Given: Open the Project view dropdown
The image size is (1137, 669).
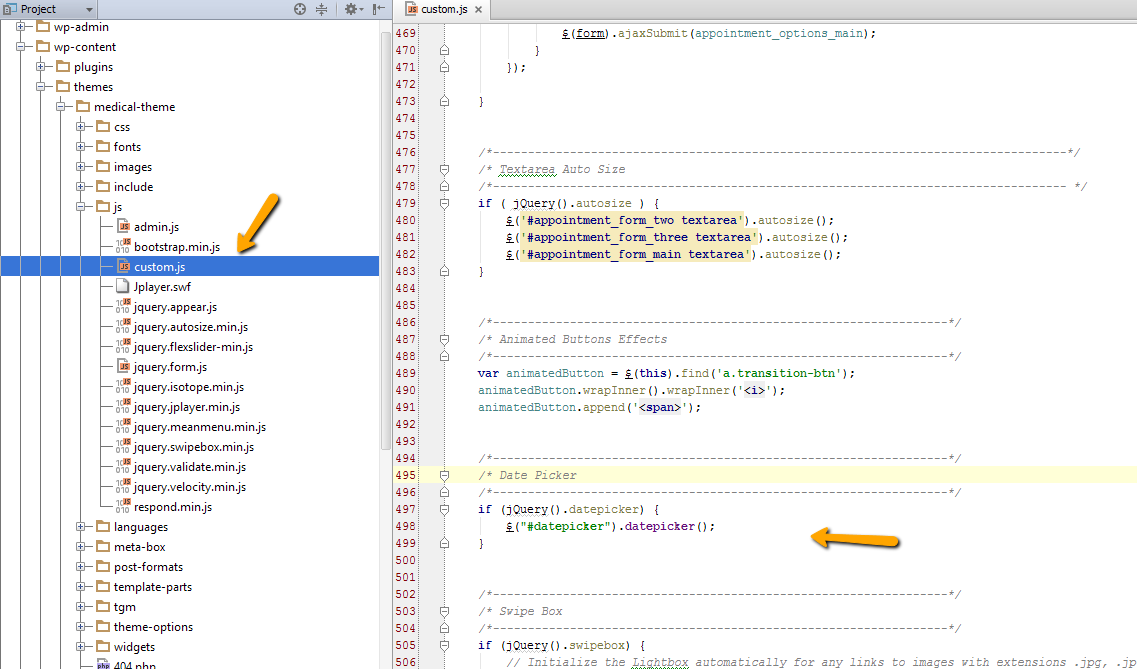Looking at the screenshot, I should (x=89, y=9).
